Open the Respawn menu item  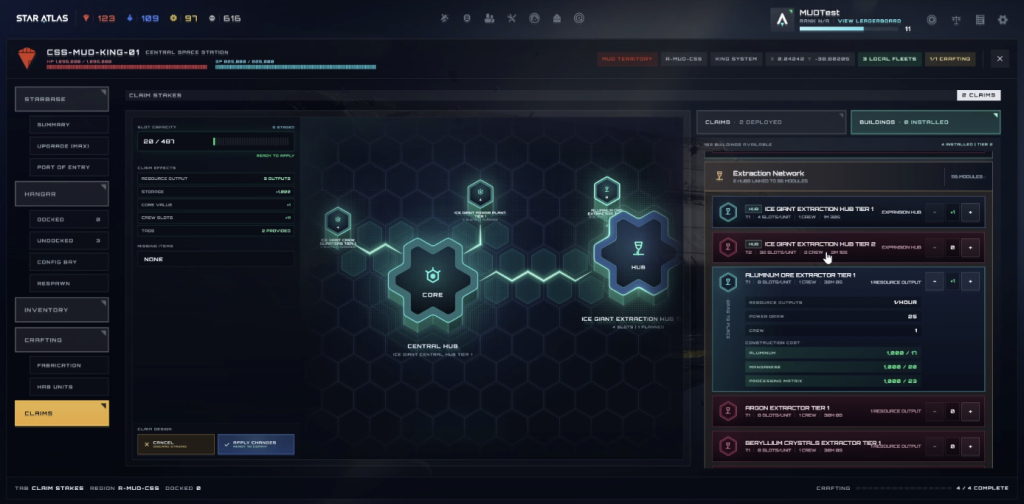(69, 284)
